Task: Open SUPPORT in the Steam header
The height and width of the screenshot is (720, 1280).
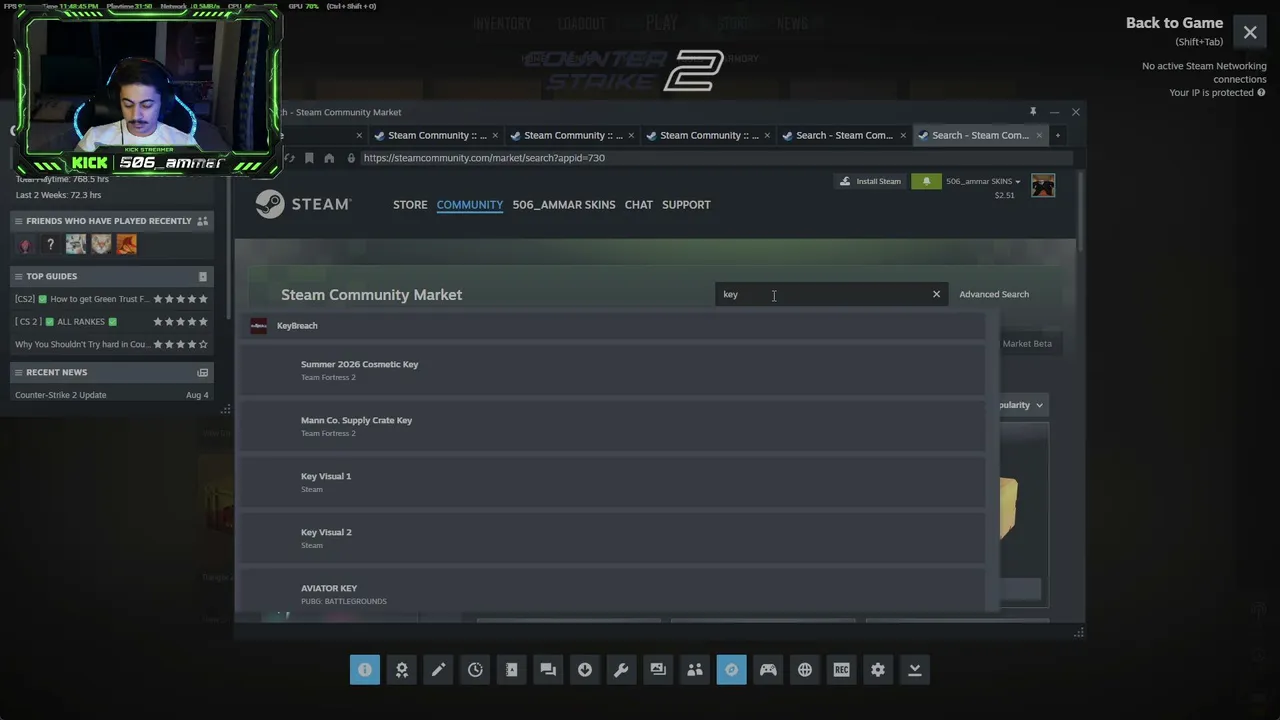Action: (x=686, y=205)
